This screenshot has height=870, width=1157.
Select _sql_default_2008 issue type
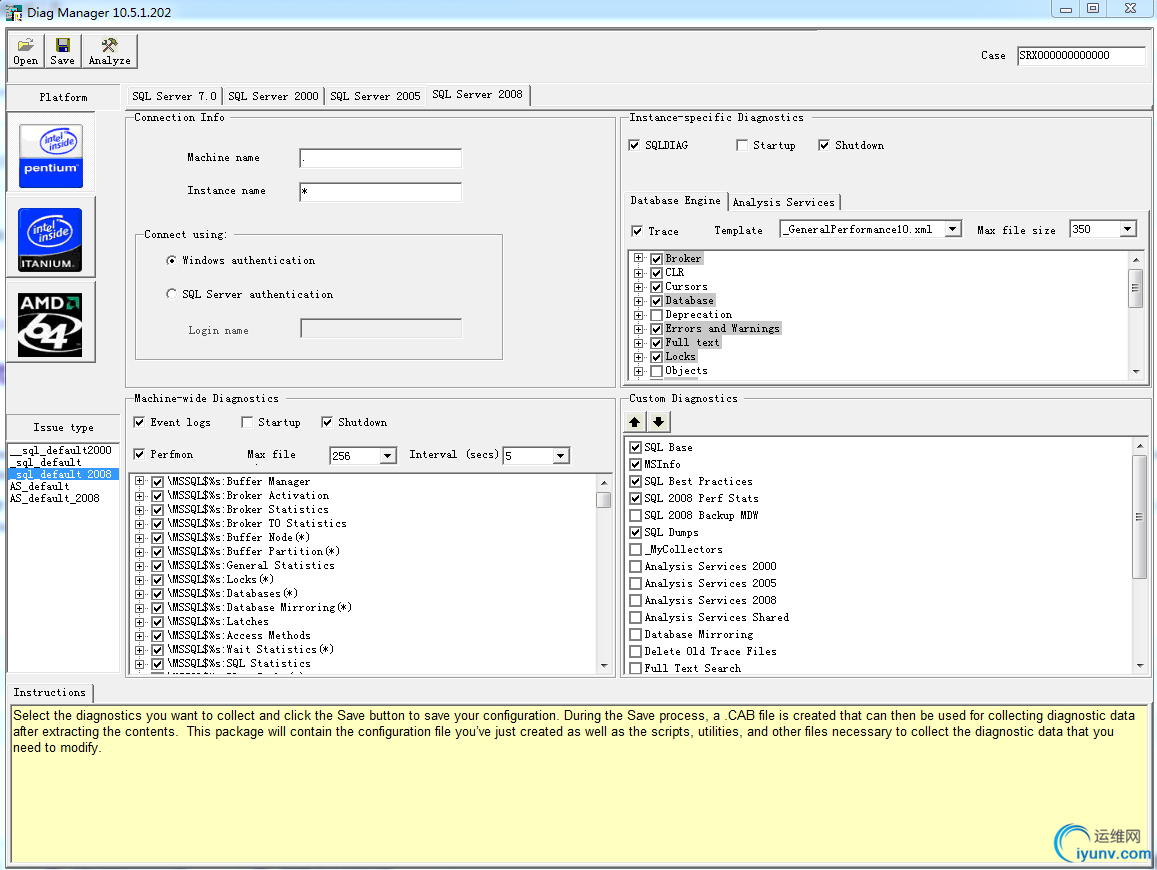pos(63,474)
